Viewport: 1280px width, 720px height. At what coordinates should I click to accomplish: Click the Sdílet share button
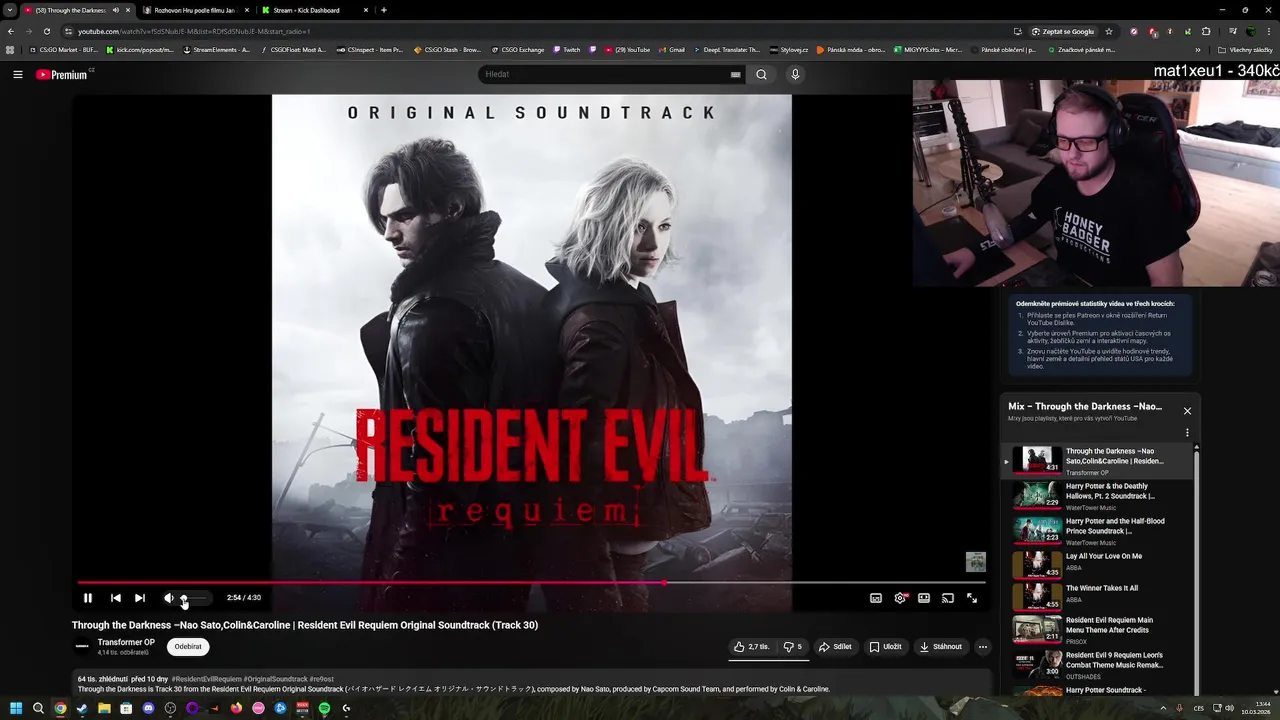point(835,647)
